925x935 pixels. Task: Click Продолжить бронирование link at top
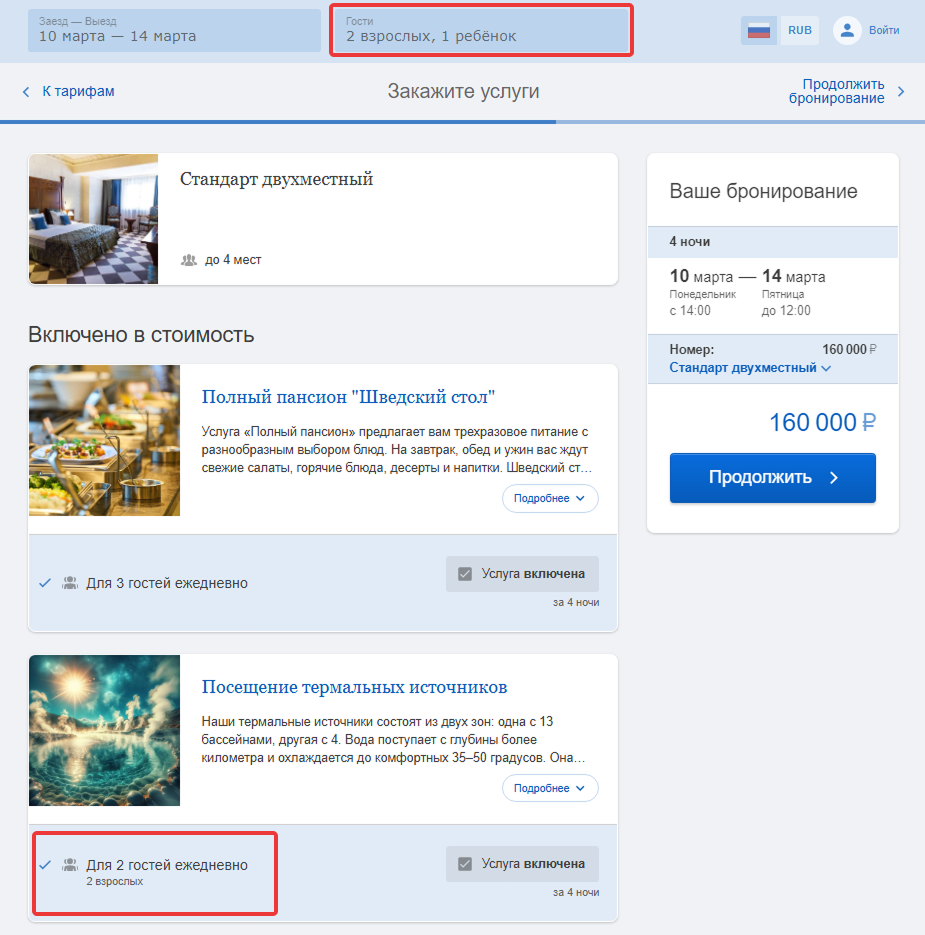836,91
